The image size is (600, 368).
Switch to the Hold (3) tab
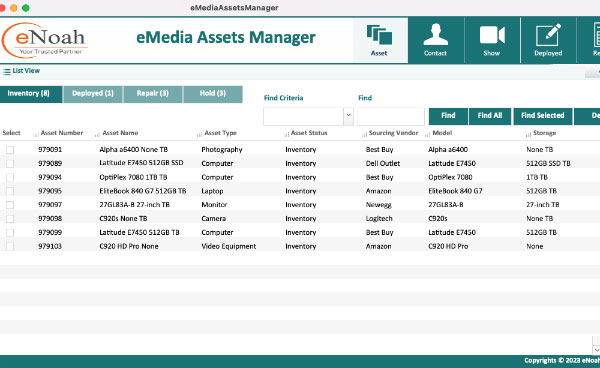tap(213, 94)
